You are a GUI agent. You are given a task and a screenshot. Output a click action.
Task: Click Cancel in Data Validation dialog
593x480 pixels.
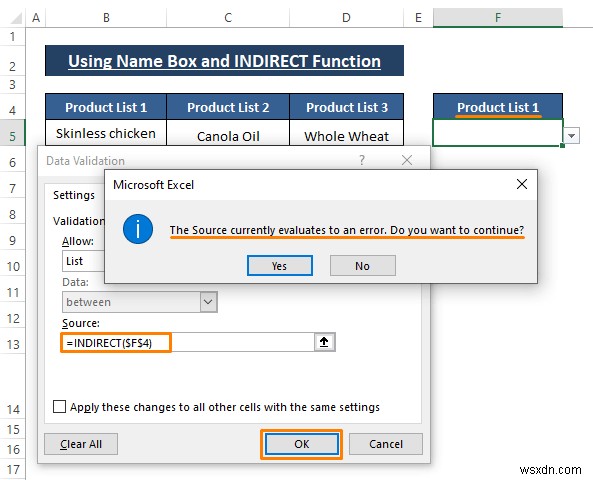click(385, 444)
